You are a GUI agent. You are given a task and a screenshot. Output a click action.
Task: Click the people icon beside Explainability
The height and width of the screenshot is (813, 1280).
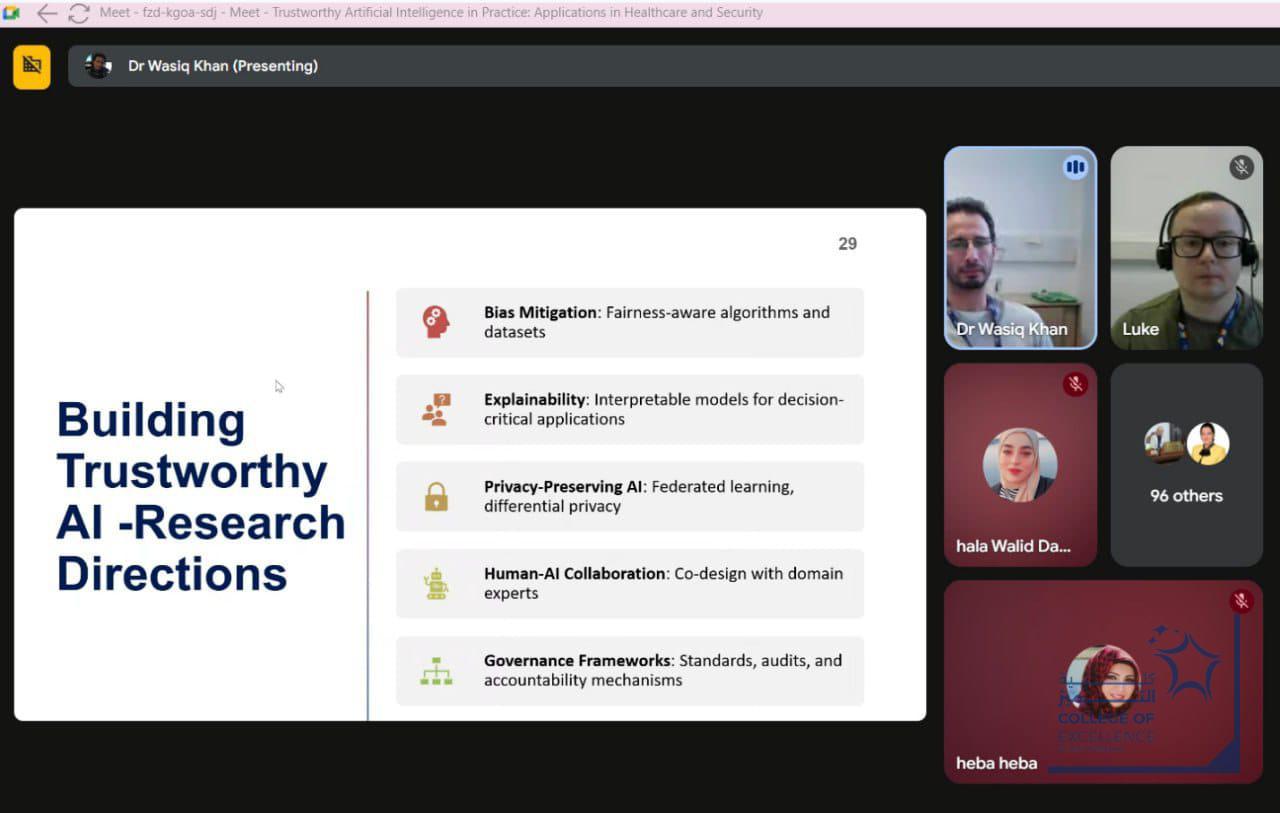[x=436, y=409]
